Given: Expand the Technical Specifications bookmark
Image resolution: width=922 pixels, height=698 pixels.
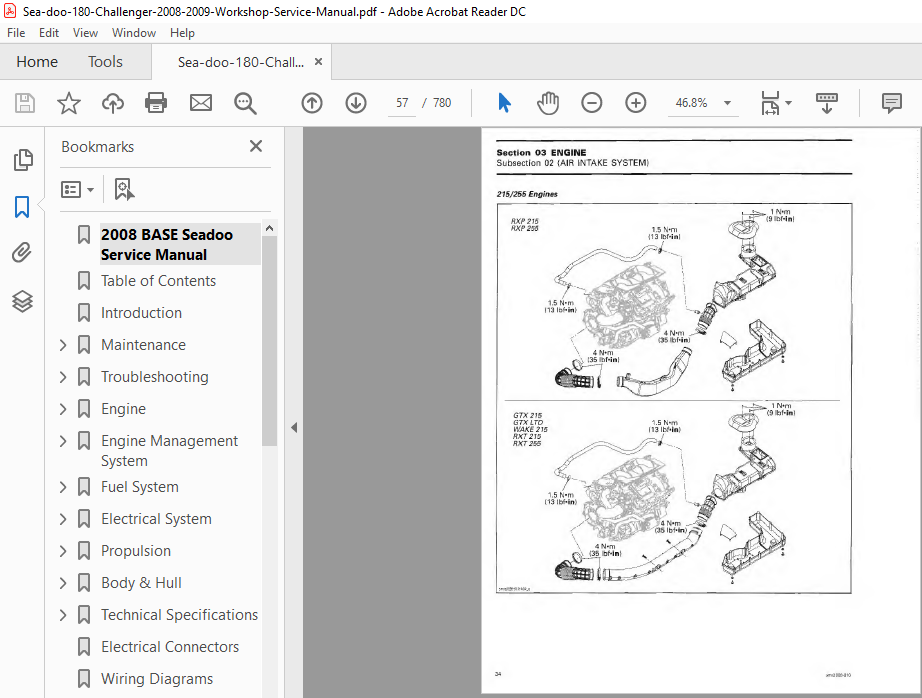Looking at the screenshot, I should point(63,615).
